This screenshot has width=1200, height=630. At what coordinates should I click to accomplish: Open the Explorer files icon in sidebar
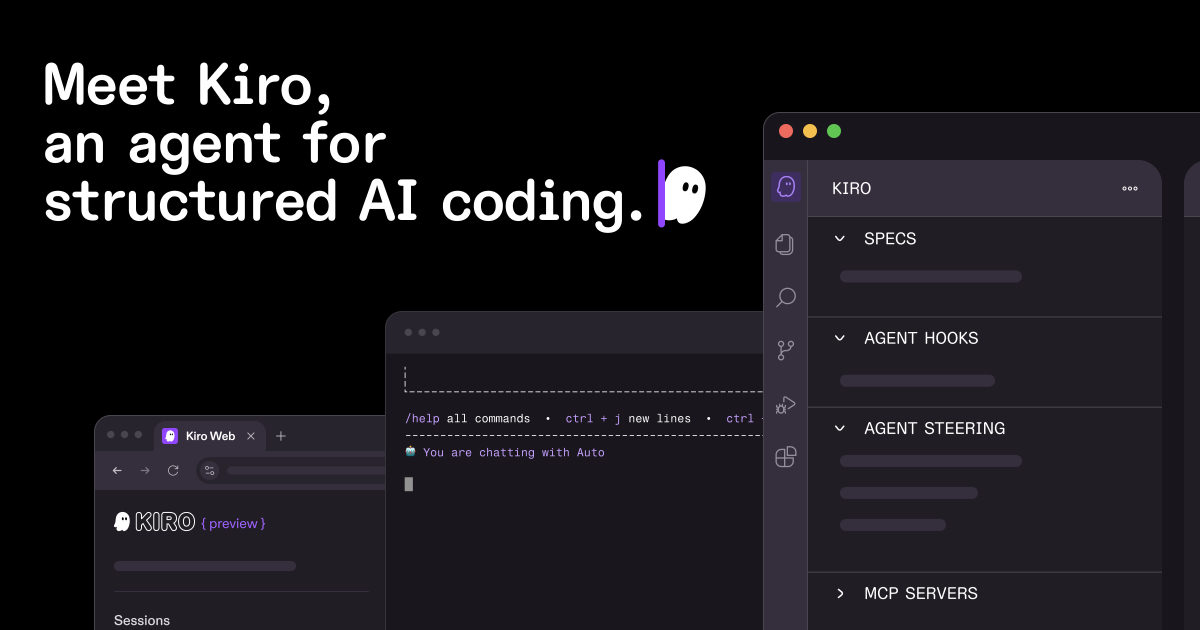785,244
